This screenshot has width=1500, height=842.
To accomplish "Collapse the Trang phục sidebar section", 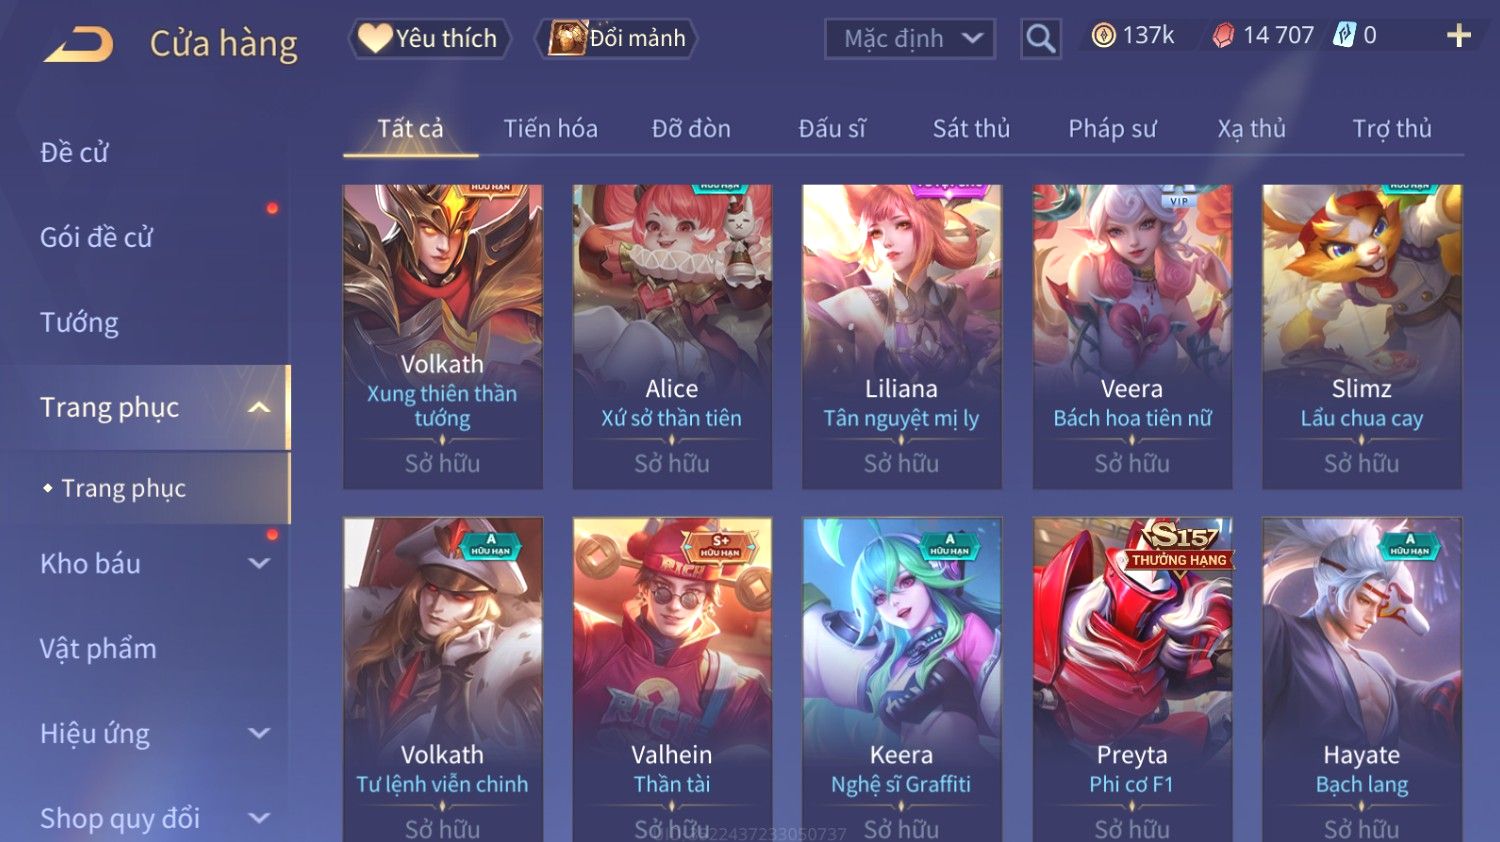I will 259,407.
